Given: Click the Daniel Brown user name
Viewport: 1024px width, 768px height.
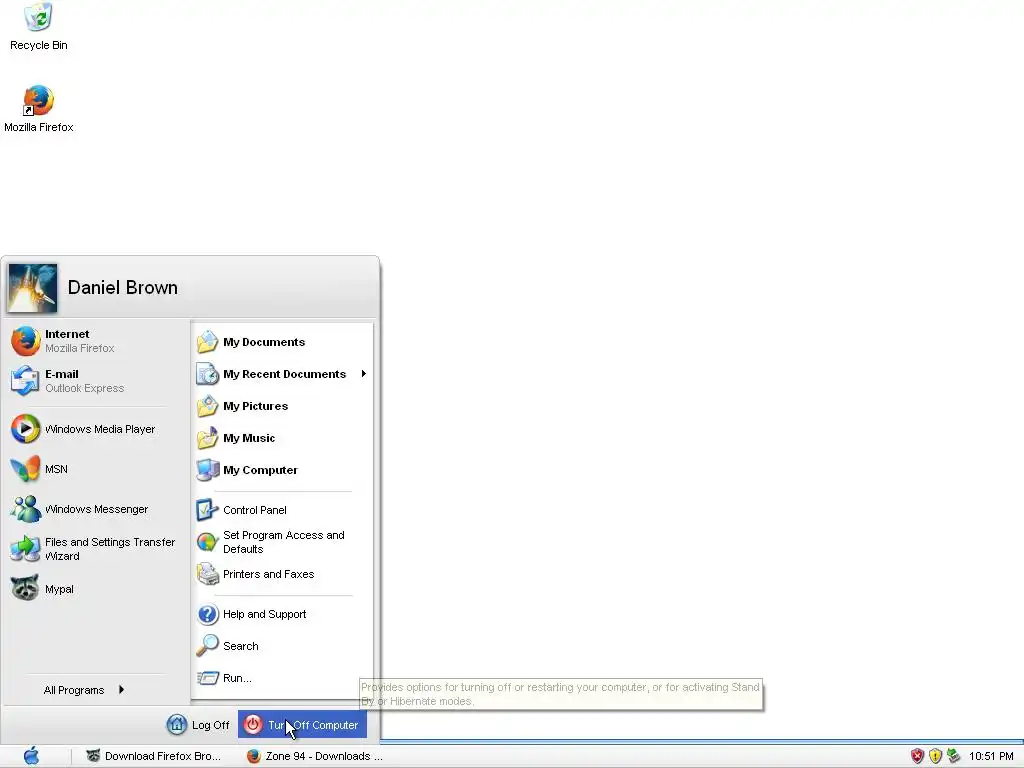Looking at the screenshot, I should (x=123, y=287).
